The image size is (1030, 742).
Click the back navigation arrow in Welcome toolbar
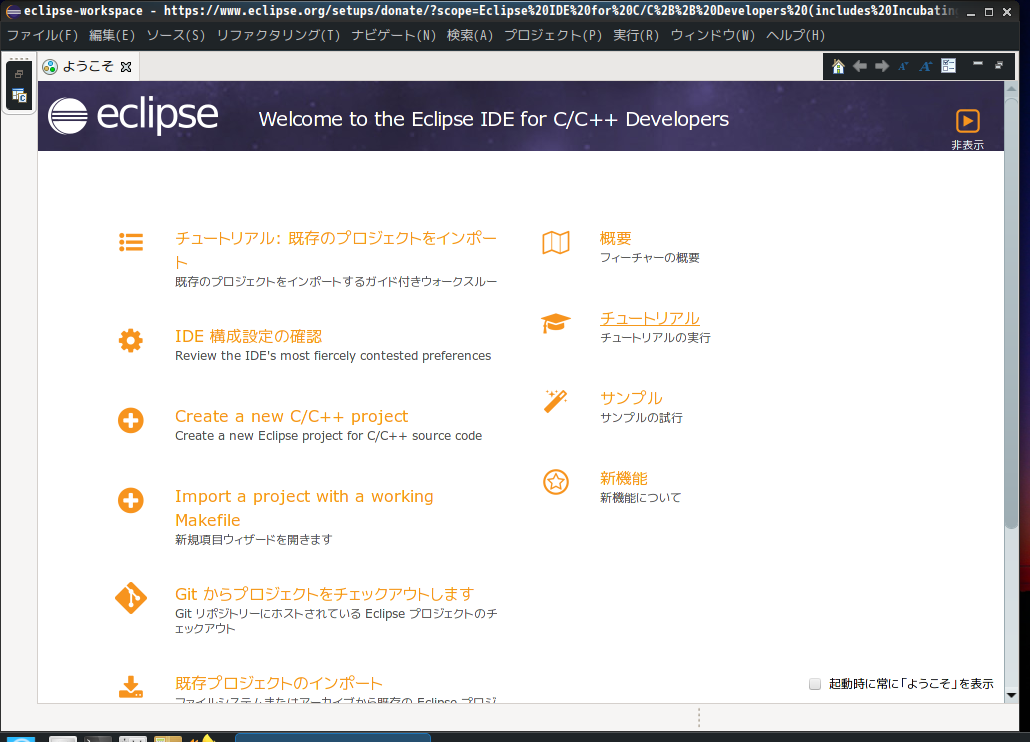859,66
